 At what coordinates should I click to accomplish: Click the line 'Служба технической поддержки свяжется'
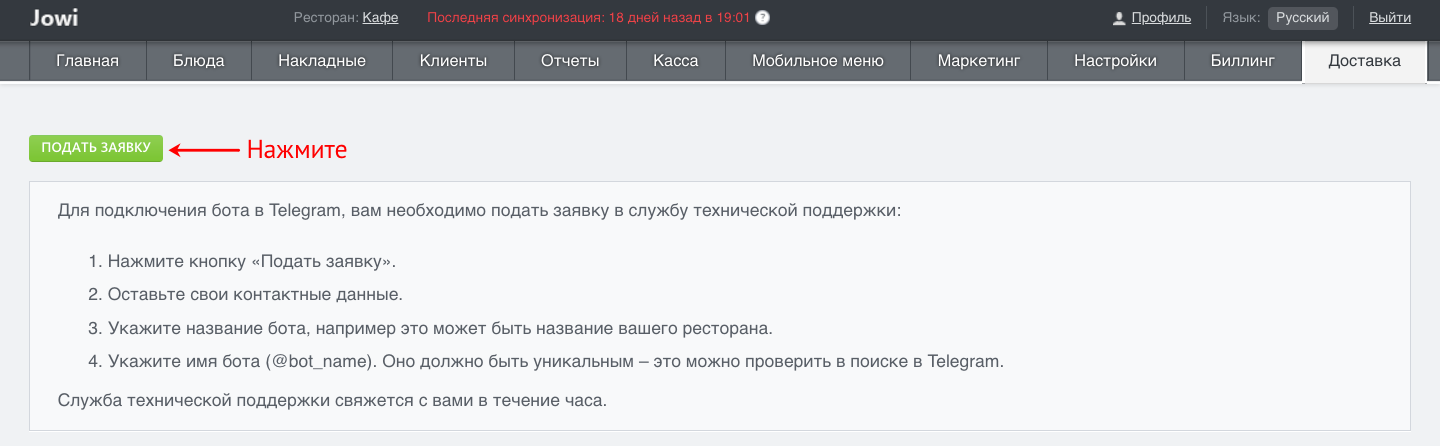point(332,401)
